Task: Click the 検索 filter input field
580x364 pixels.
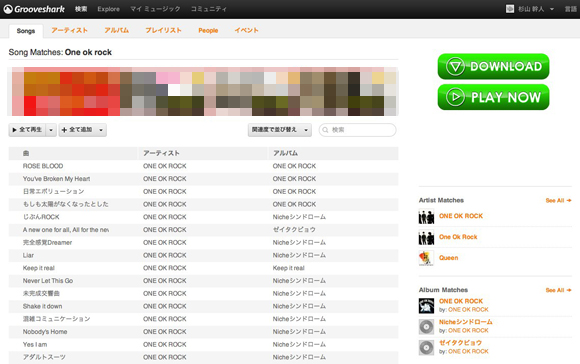Action: (x=357, y=130)
